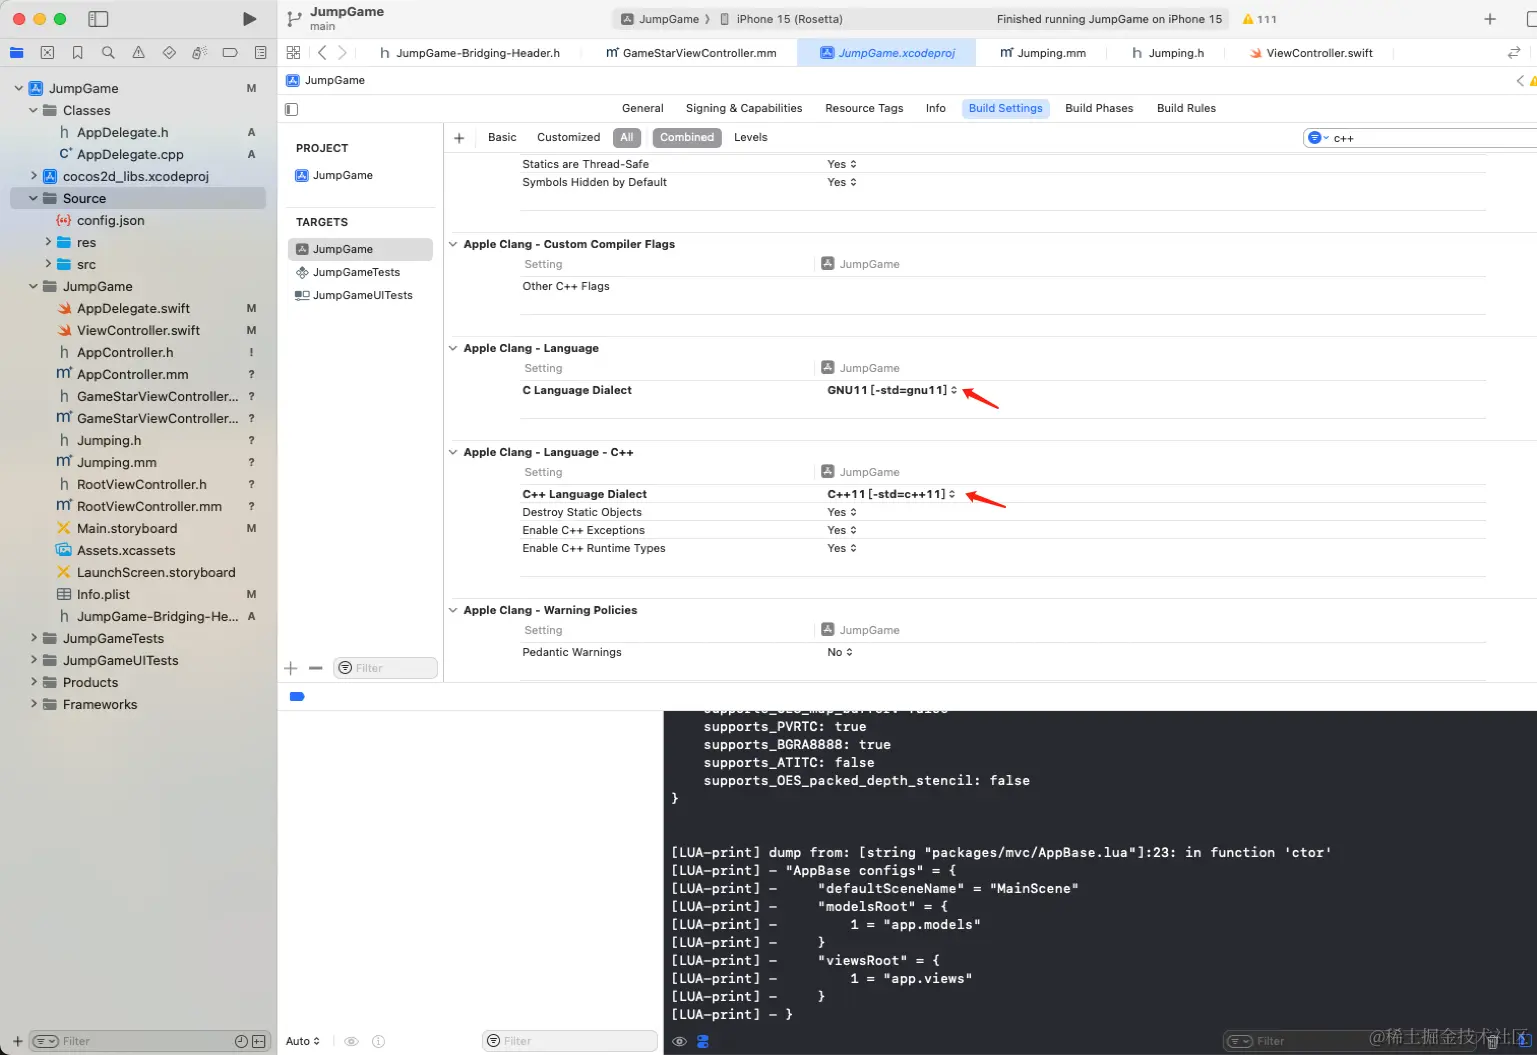Open the Find navigator
This screenshot has height=1055, width=1537.
tap(108, 53)
